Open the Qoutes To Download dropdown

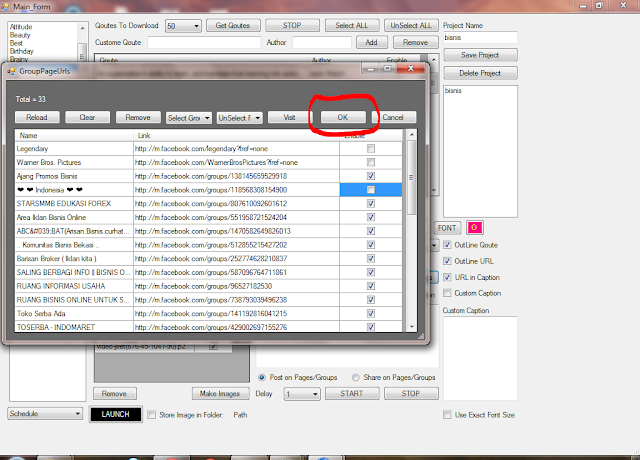(x=183, y=26)
